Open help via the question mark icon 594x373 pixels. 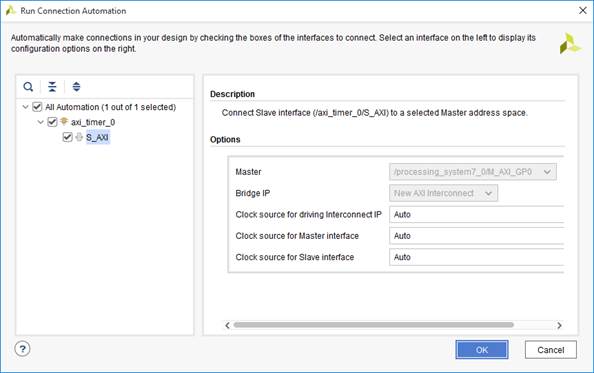click(22, 349)
